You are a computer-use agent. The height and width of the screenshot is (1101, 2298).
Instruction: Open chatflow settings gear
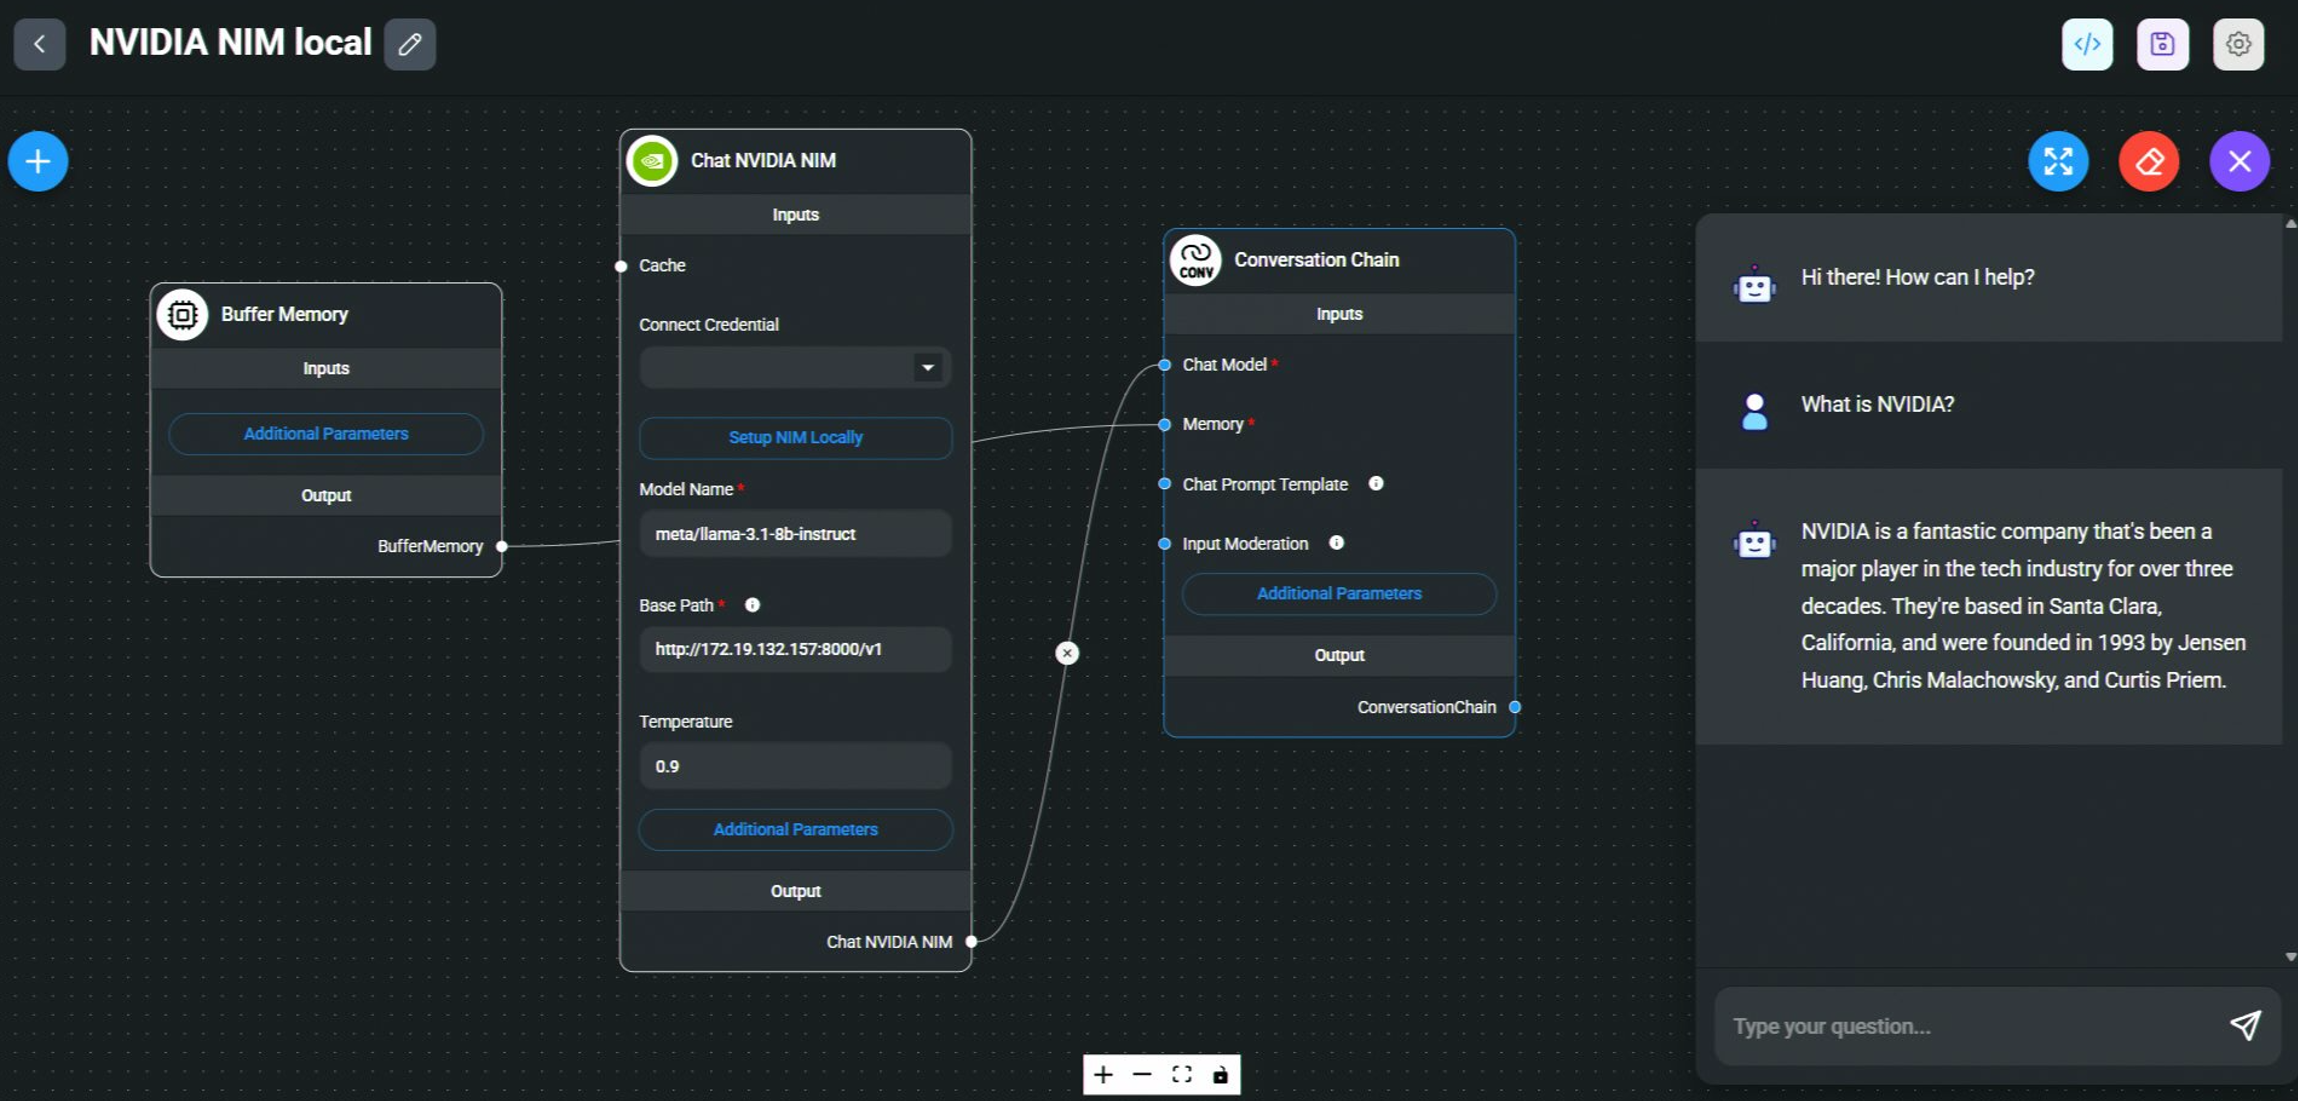2238,44
